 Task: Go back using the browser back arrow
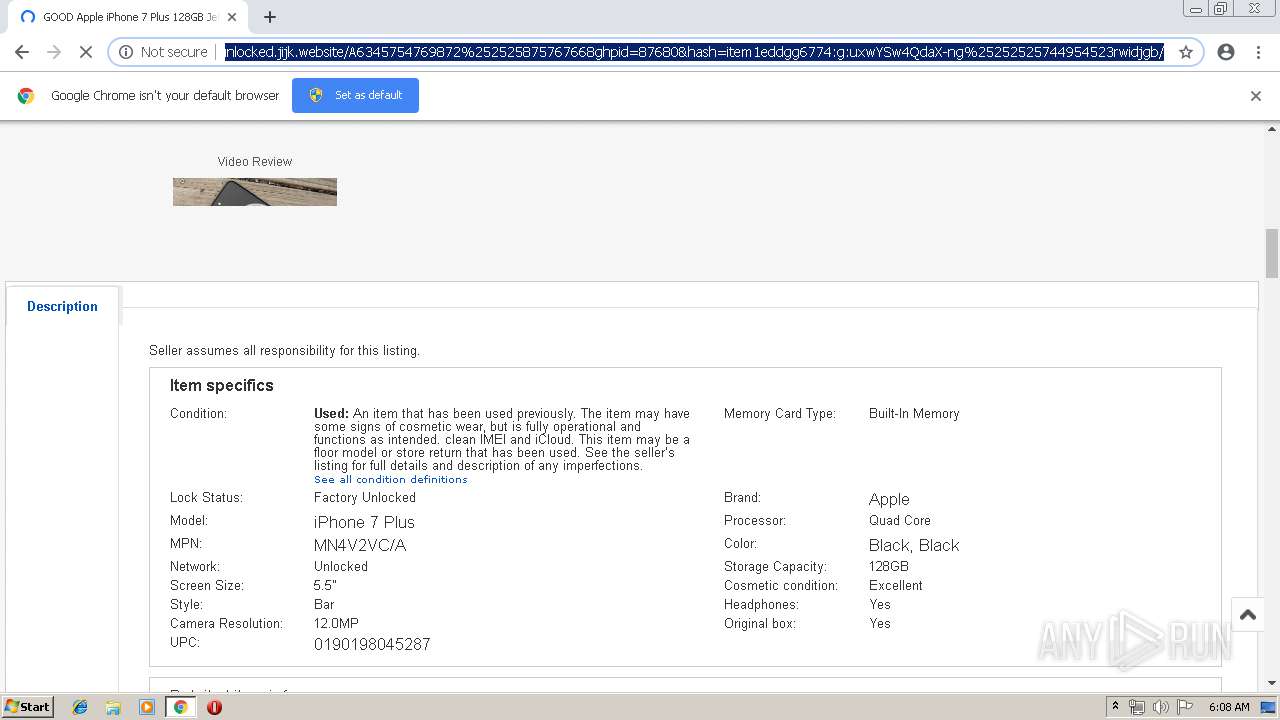pos(22,52)
